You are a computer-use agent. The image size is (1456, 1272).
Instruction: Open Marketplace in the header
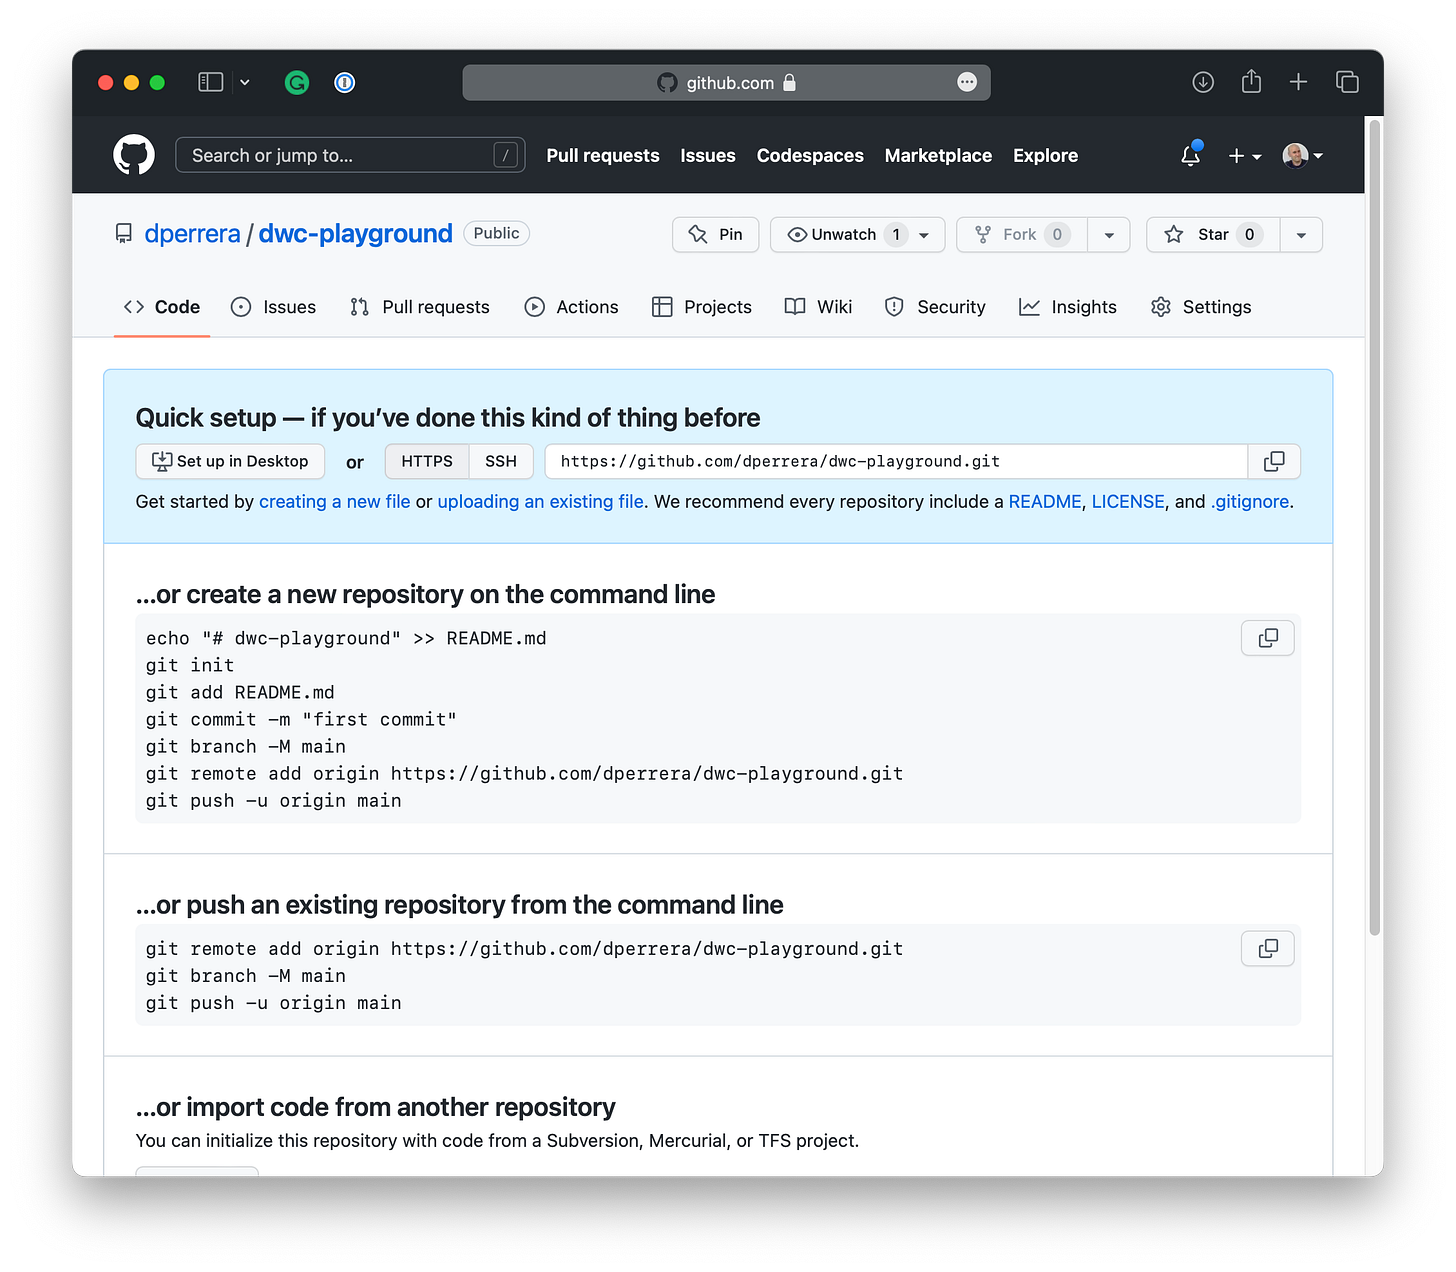(x=938, y=155)
